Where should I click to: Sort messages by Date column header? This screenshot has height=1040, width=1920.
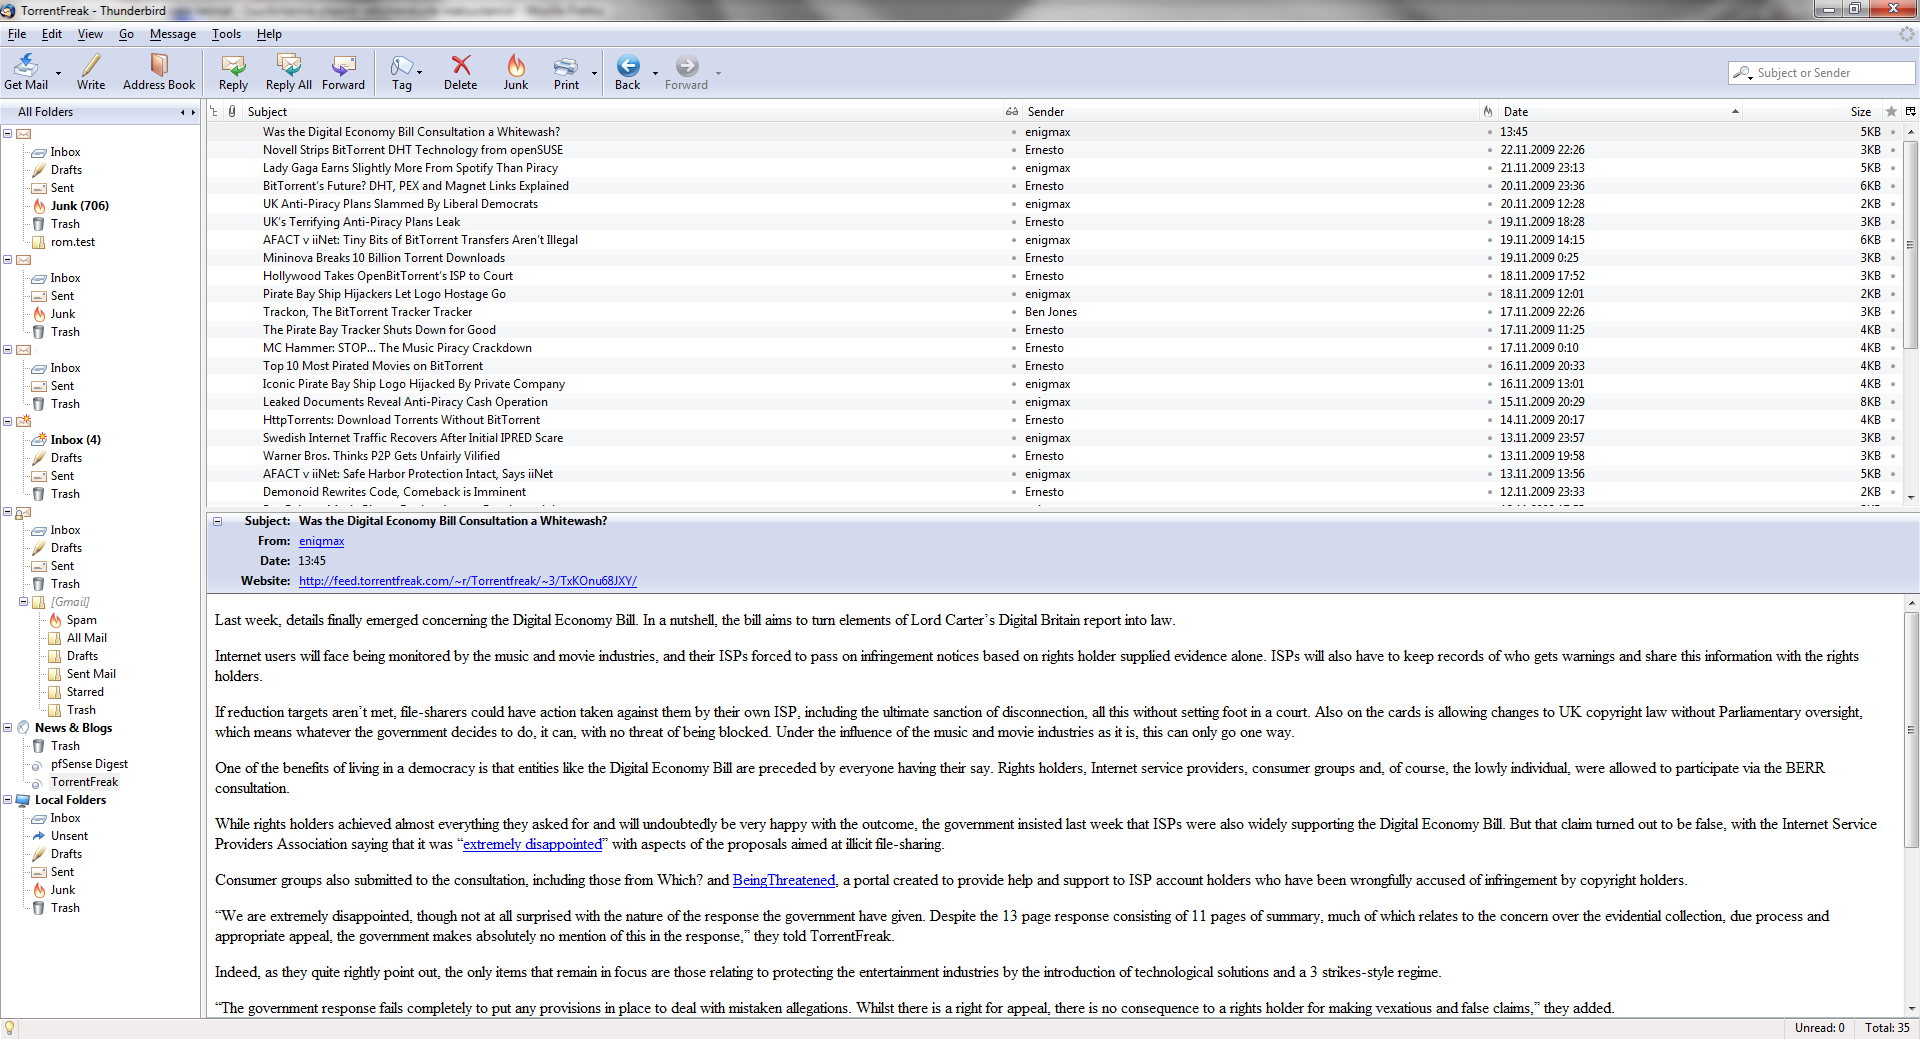point(1620,112)
